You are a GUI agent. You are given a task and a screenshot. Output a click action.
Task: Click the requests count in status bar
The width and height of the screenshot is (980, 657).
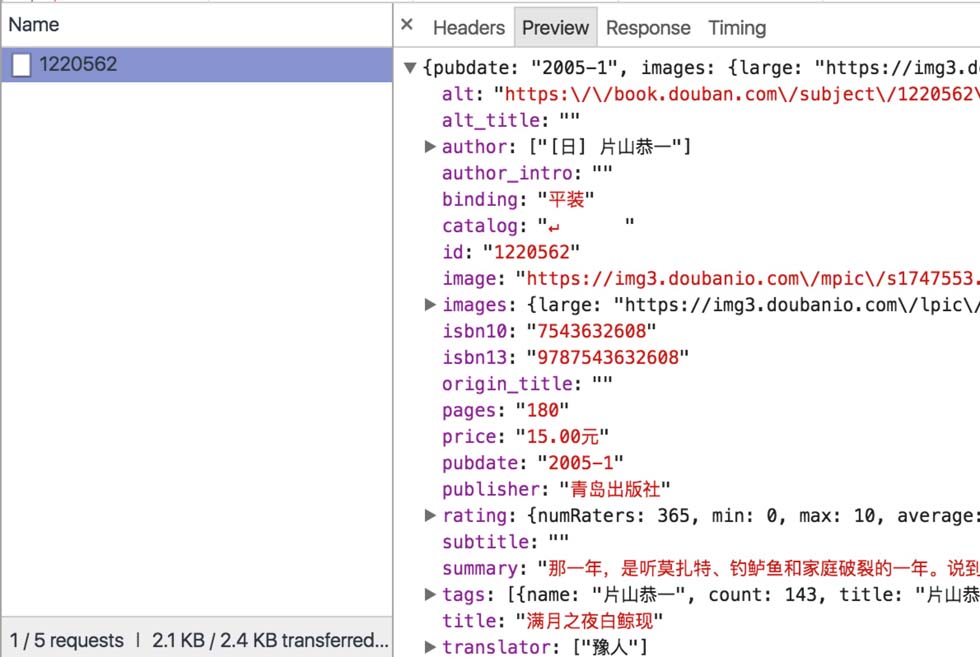66,640
